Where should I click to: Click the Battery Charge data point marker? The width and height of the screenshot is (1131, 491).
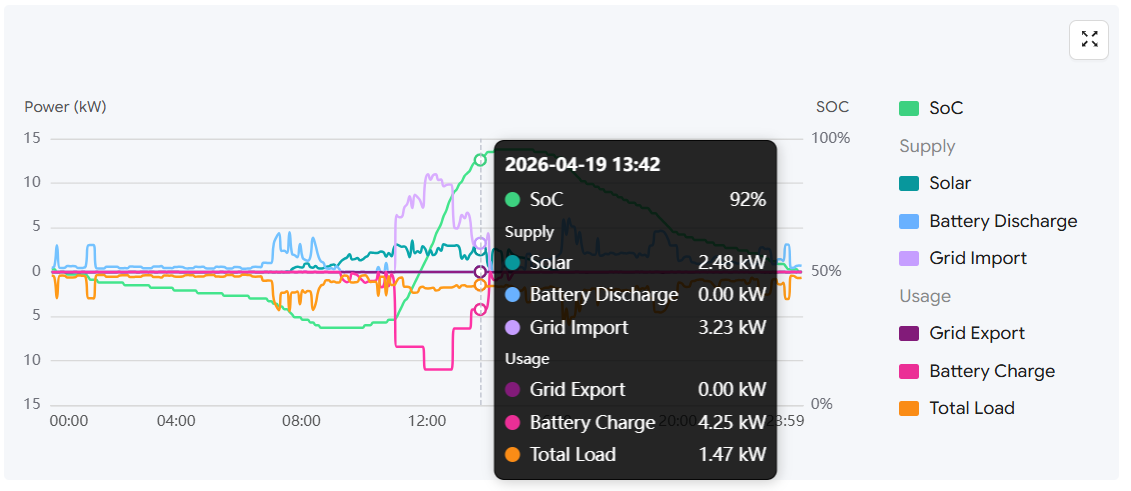pos(480,309)
